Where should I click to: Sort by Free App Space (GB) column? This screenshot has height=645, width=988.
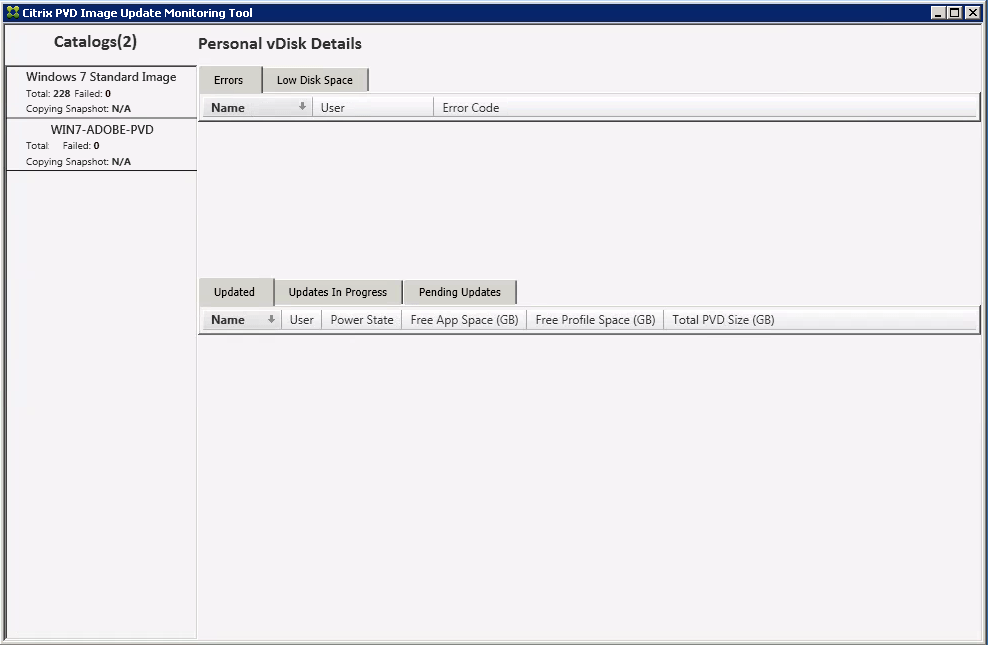(463, 319)
